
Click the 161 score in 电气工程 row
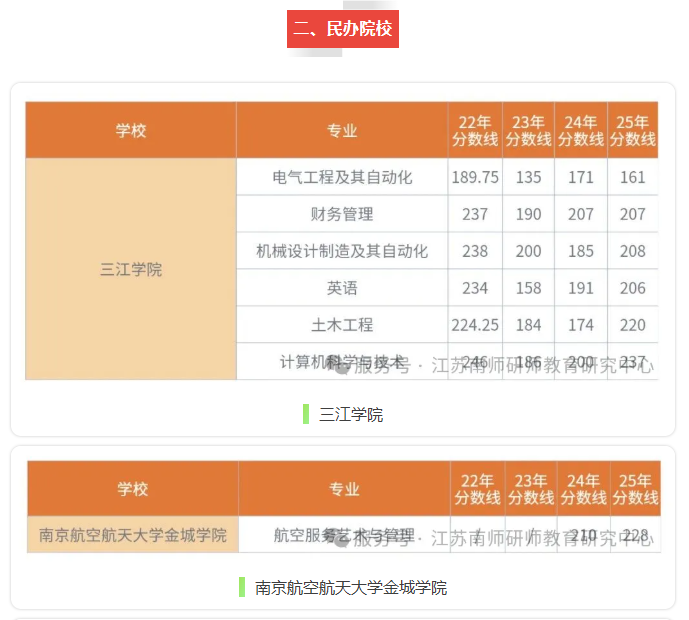pyautogui.click(x=633, y=177)
